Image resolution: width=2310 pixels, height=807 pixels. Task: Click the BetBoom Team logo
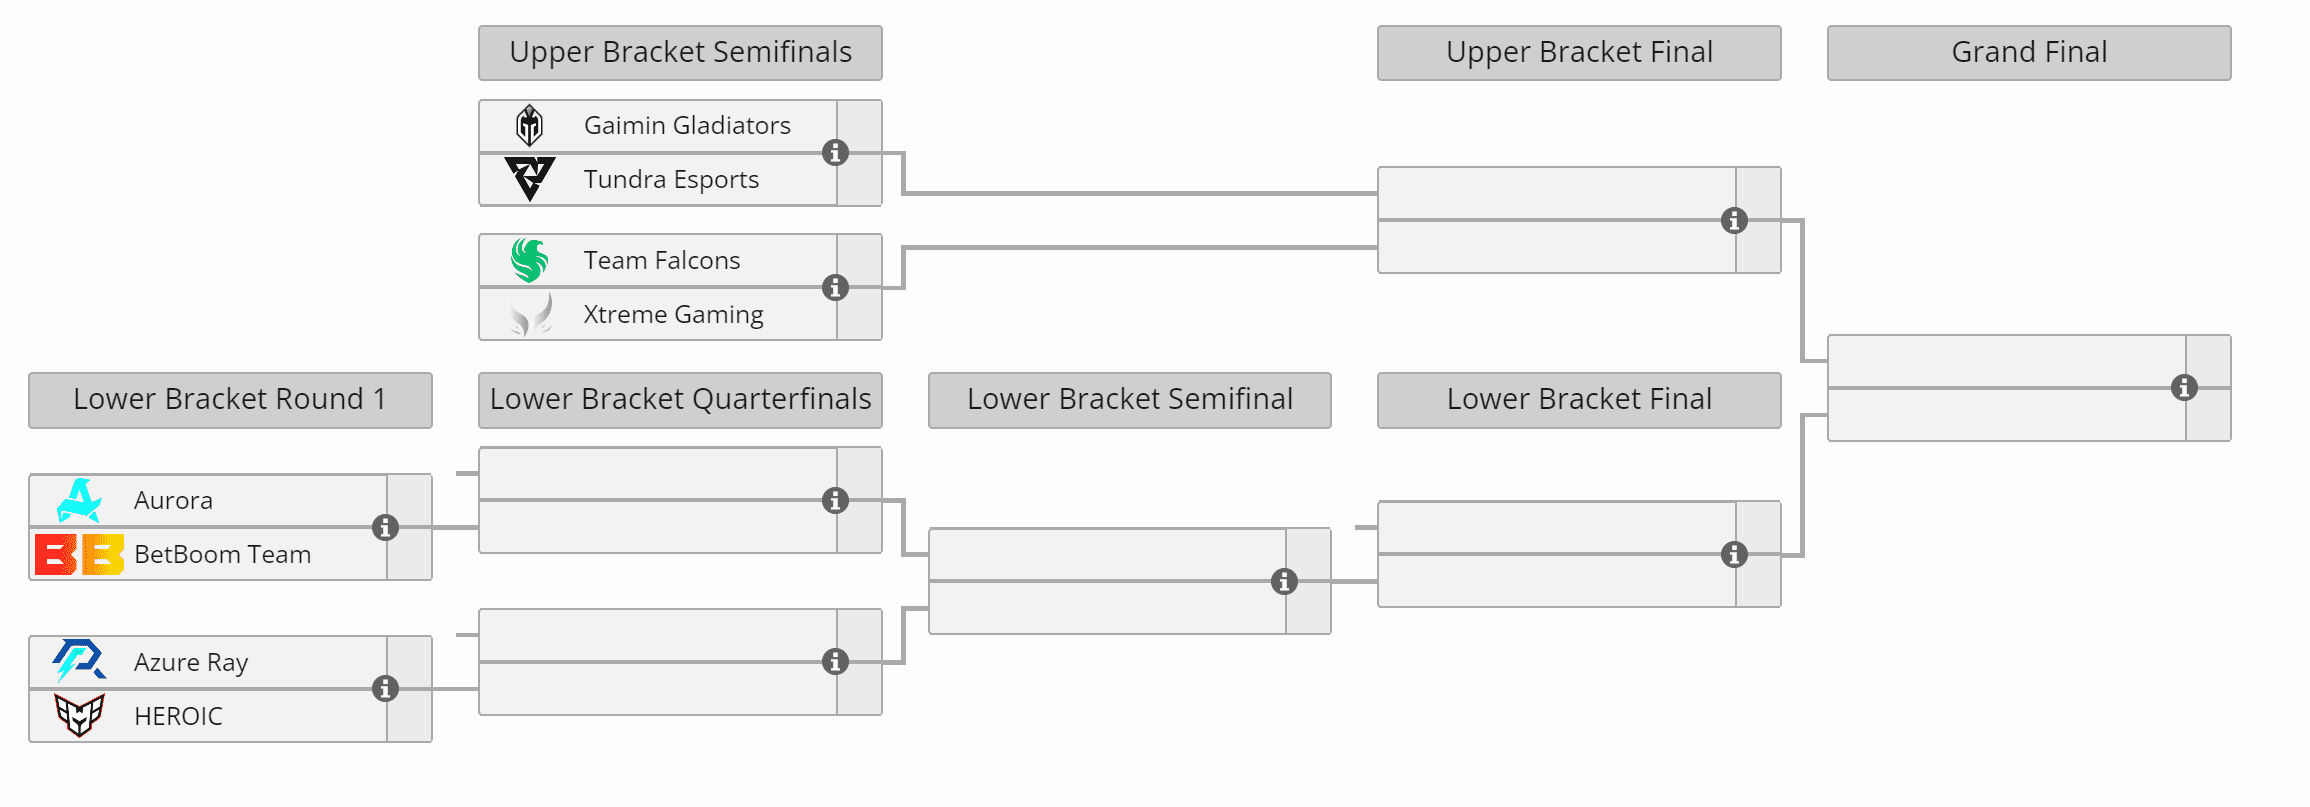point(79,554)
